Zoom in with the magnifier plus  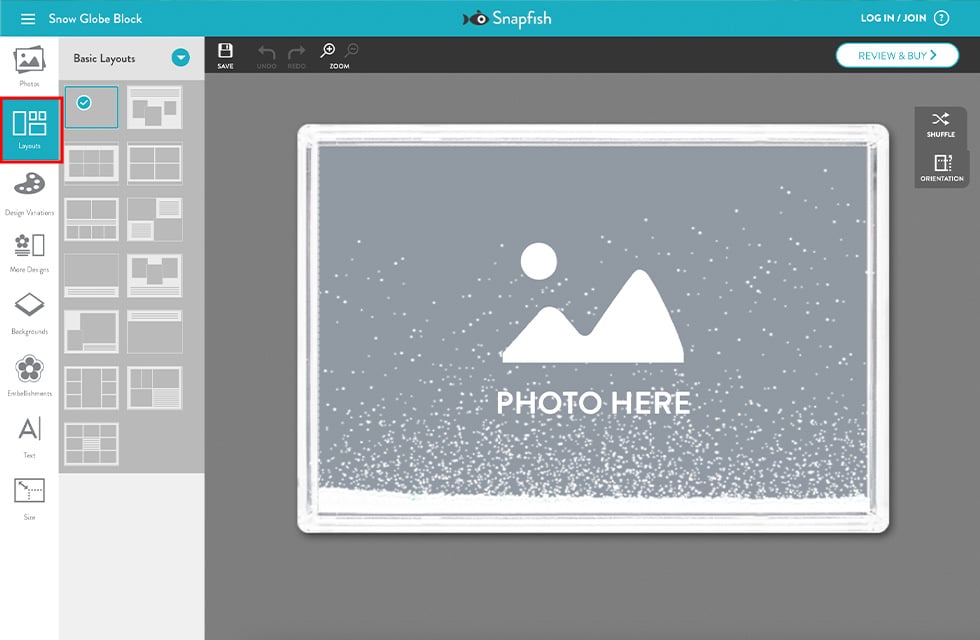pos(327,52)
